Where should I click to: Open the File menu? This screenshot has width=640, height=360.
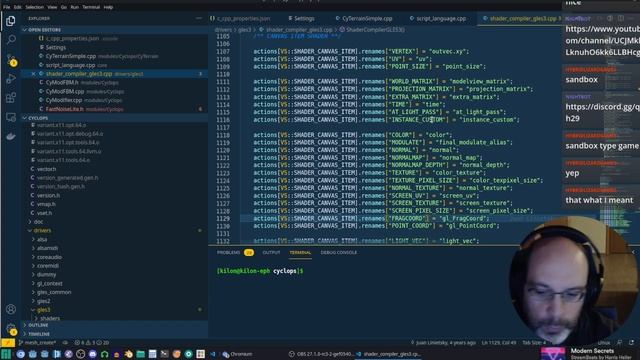7,7
